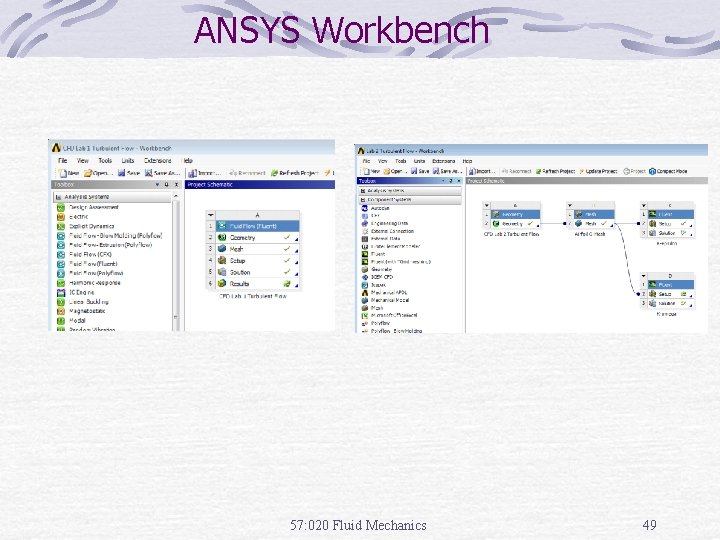Click Import icon in Lab 2 Workbench toolbar

click(x=472, y=171)
